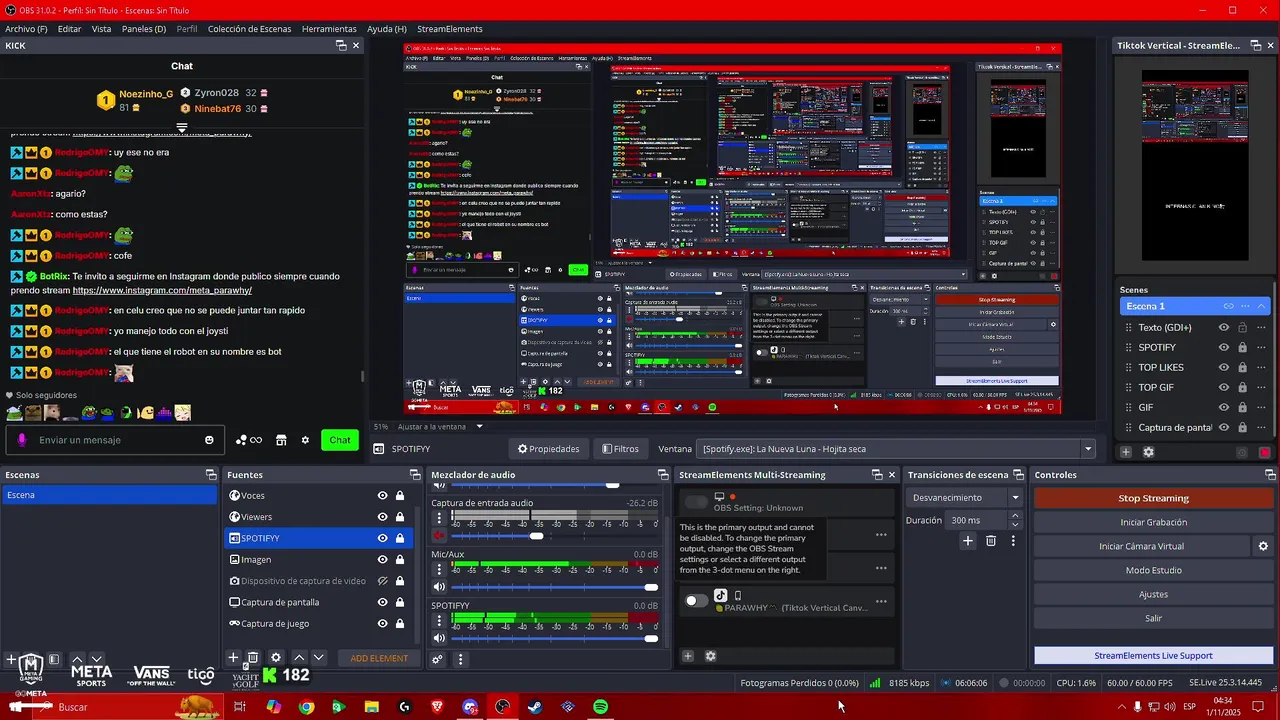Enable Modo Estudio

(x=1153, y=570)
